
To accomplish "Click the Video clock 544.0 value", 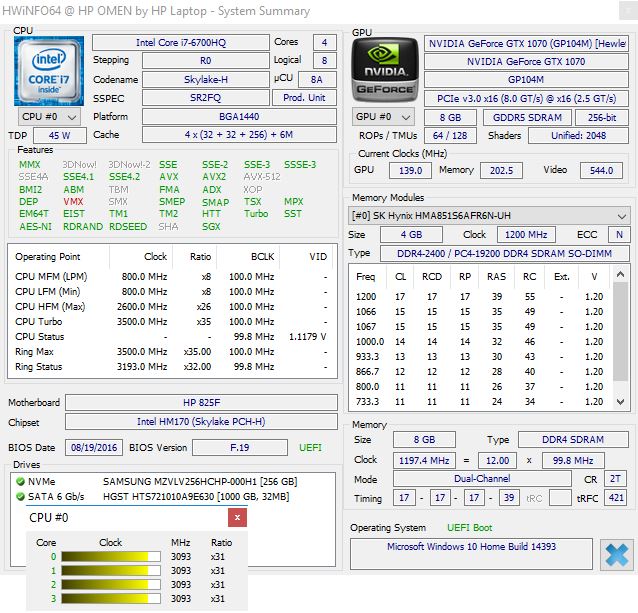I will [601, 170].
